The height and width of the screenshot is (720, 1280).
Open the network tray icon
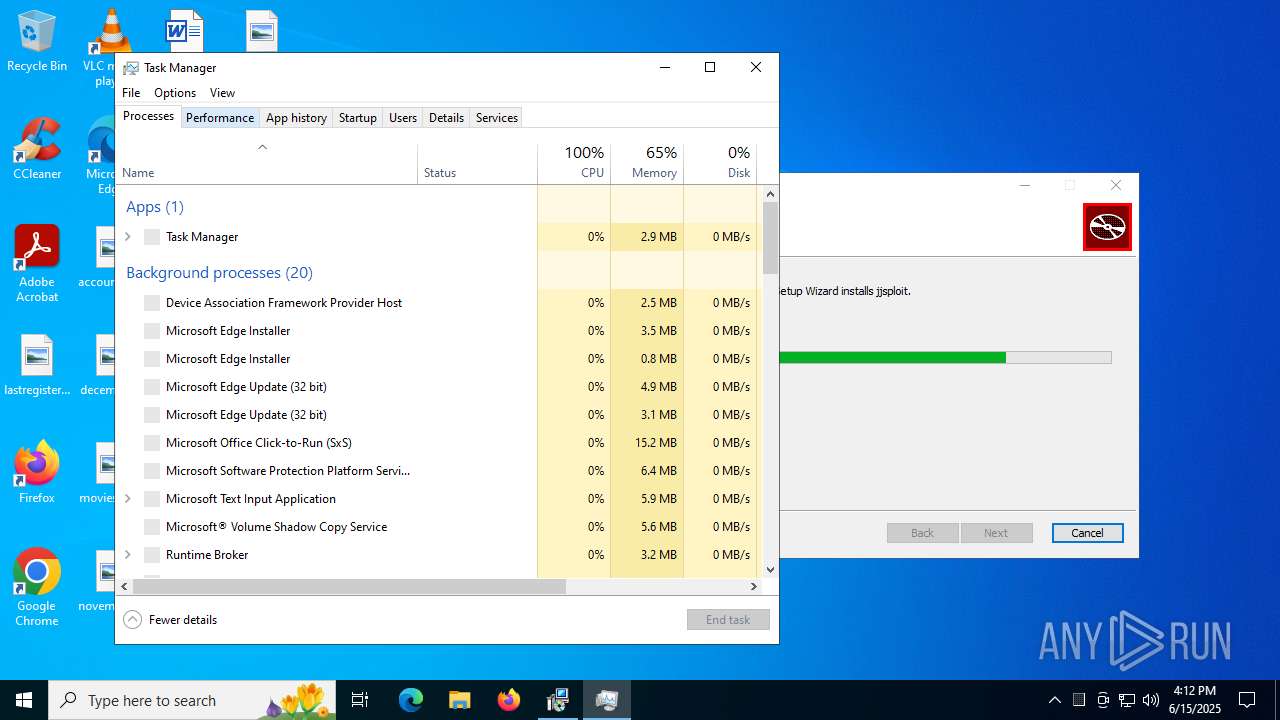click(1127, 700)
